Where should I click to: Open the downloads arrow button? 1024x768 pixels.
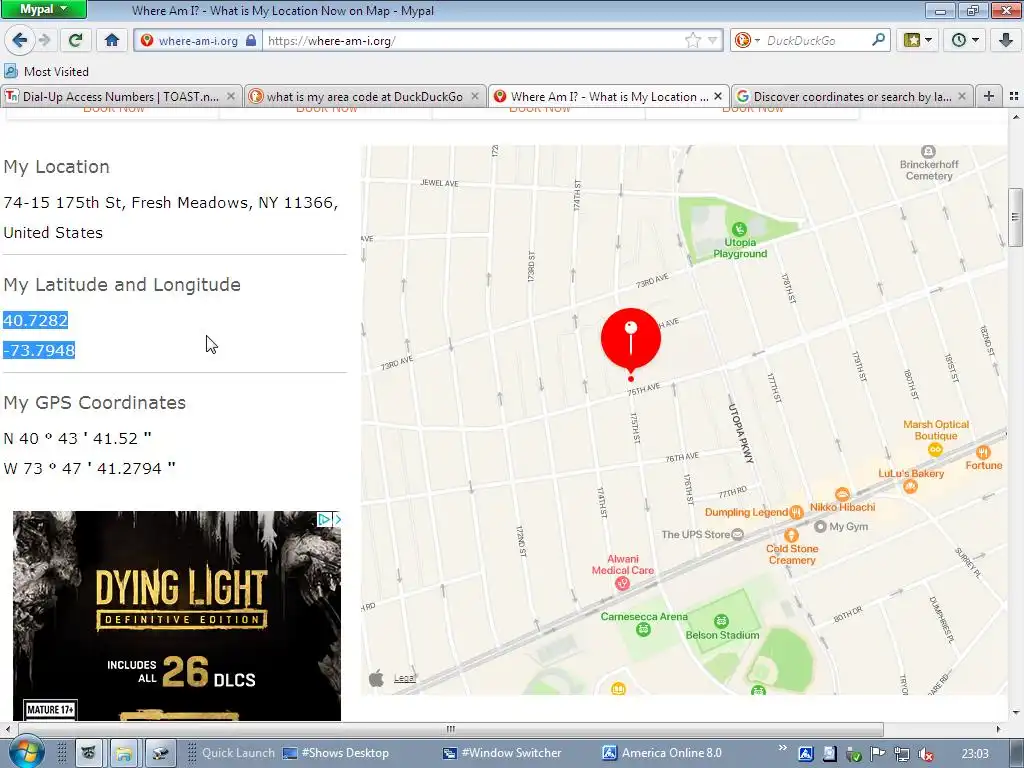tap(1006, 40)
